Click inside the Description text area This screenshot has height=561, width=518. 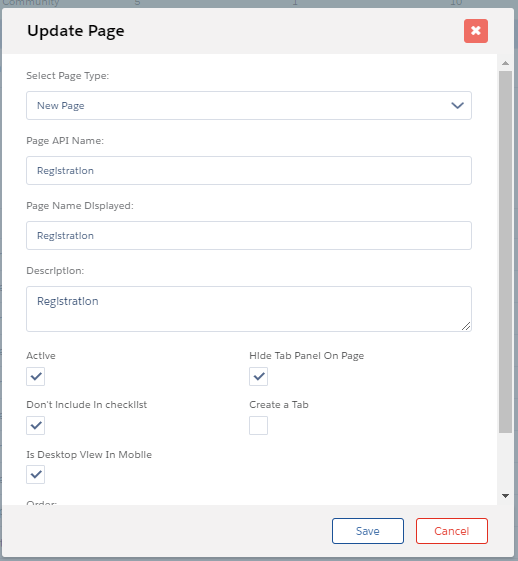click(x=249, y=309)
